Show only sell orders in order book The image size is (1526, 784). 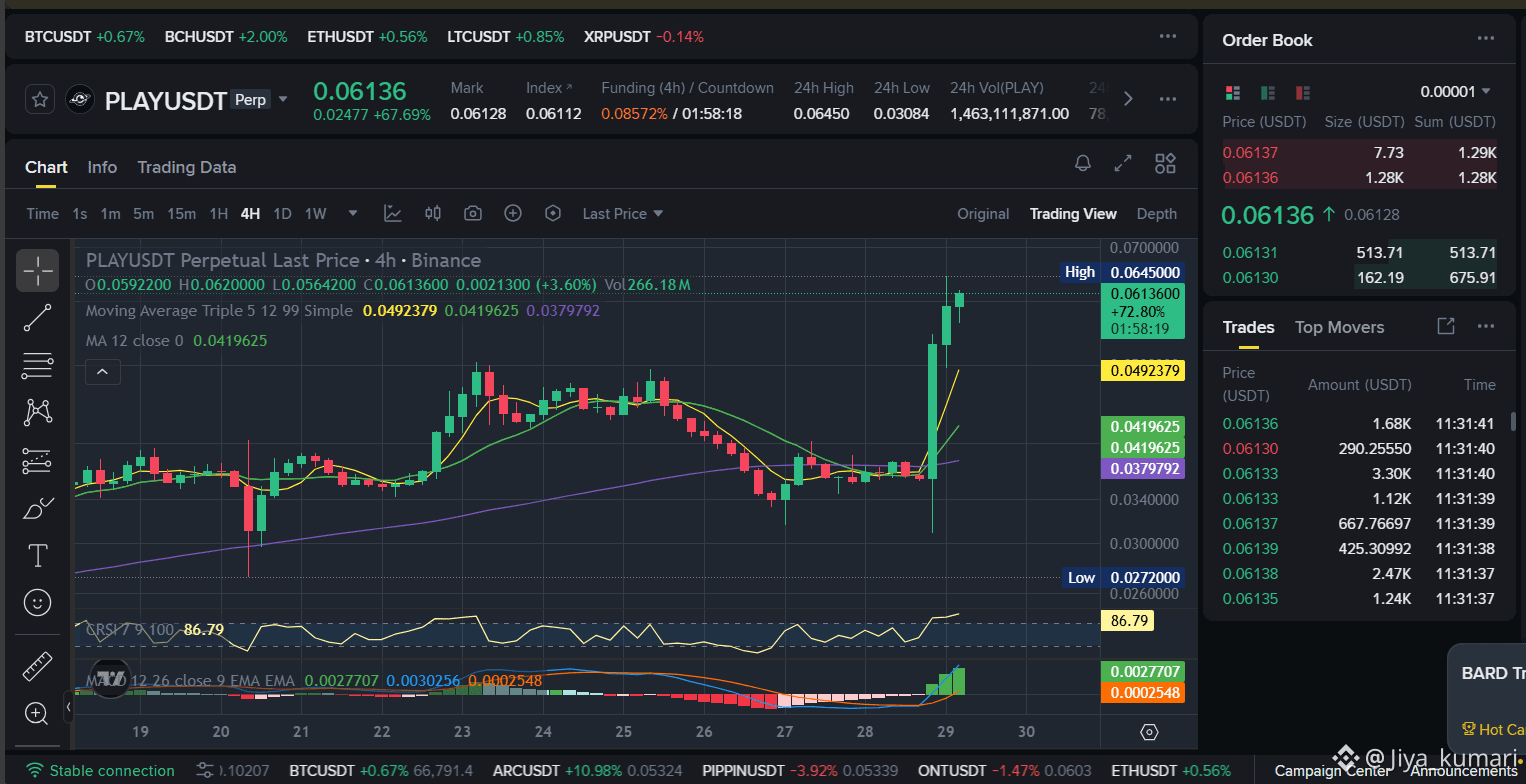[x=1303, y=93]
